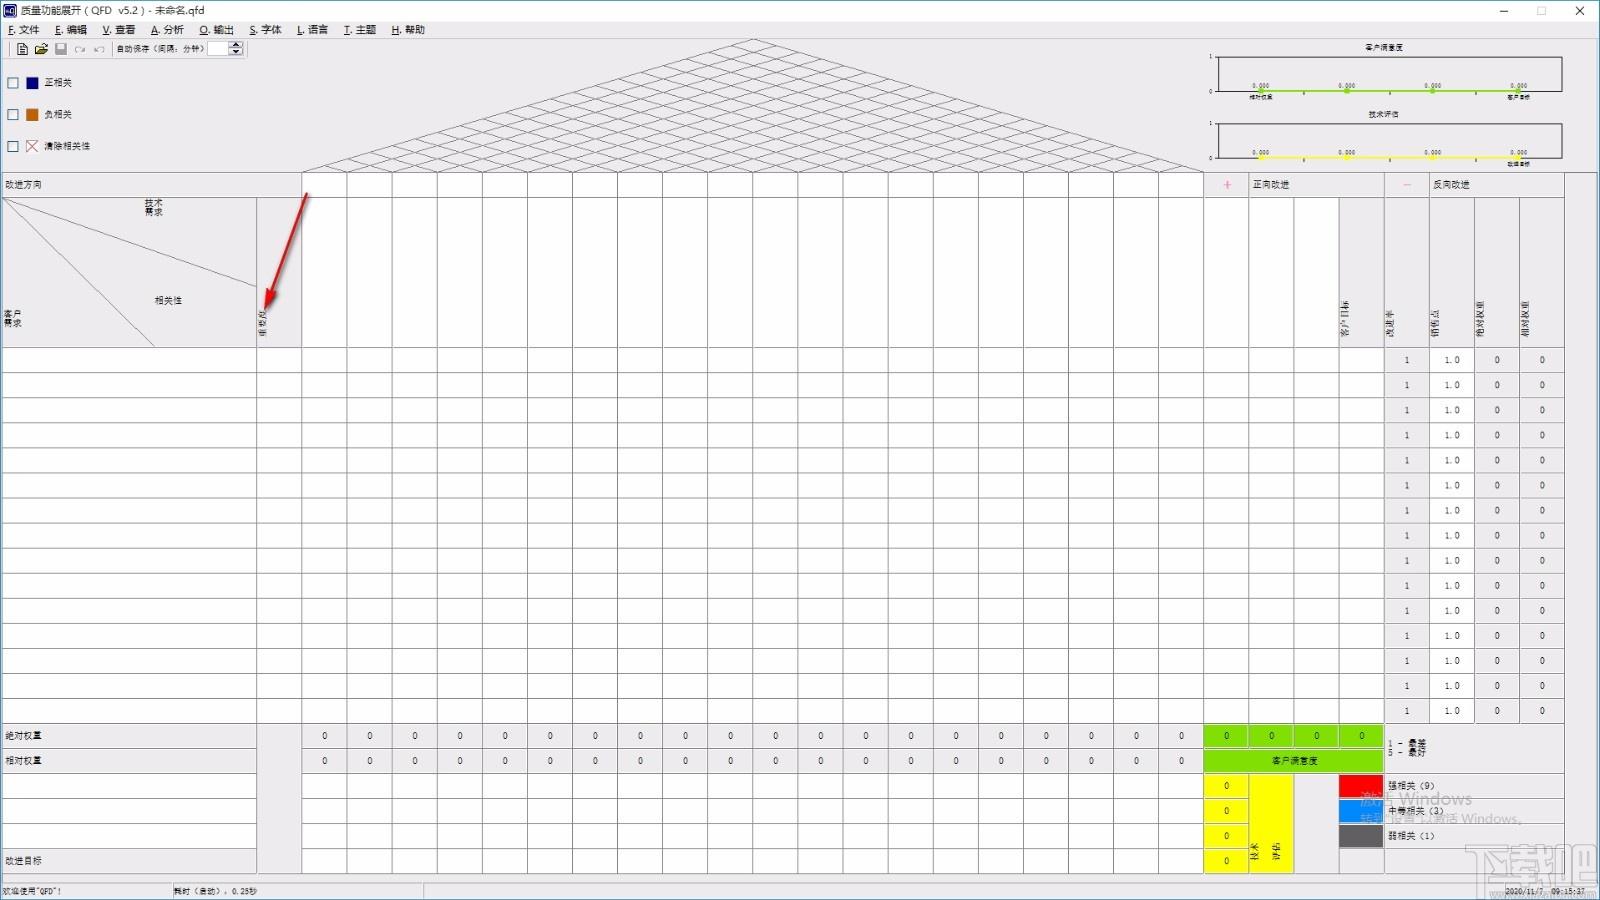1600x900 pixels.
Task: Select the red 强相关 color swatch
Action: pyautogui.click(x=1360, y=786)
